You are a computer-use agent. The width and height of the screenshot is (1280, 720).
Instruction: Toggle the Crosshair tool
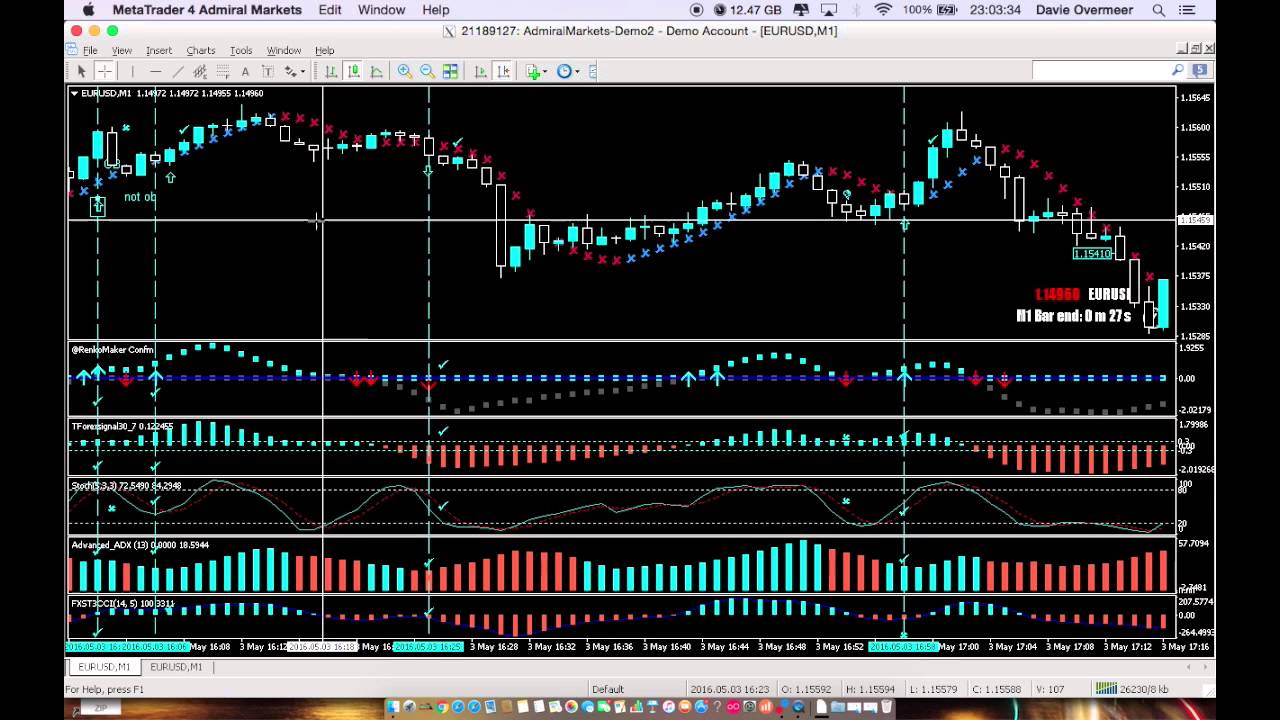point(104,71)
